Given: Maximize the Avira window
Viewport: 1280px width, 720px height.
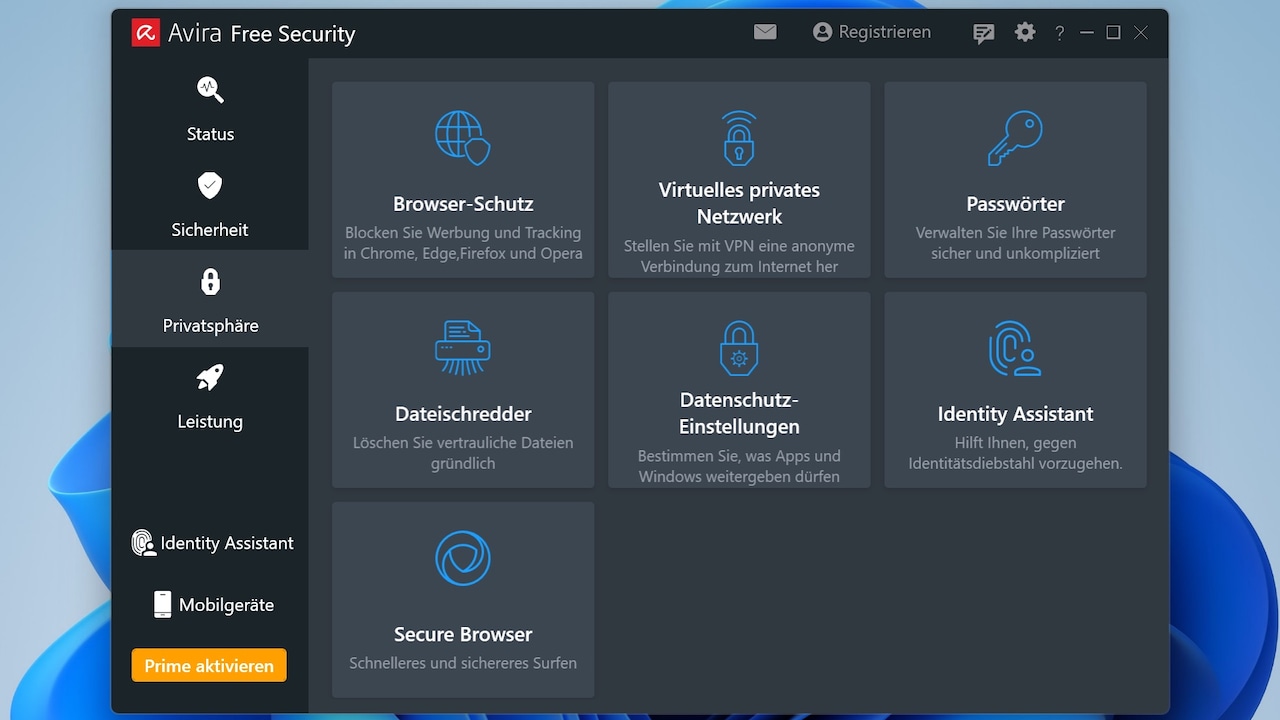Looking at the screenshot, I should [x=1113, y=33].
